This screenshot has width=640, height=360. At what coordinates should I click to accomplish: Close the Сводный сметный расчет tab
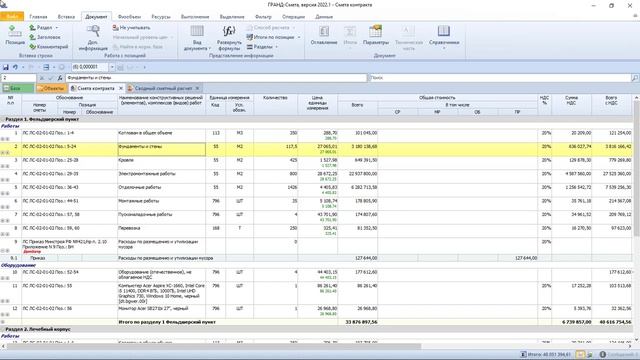(198, 88)
